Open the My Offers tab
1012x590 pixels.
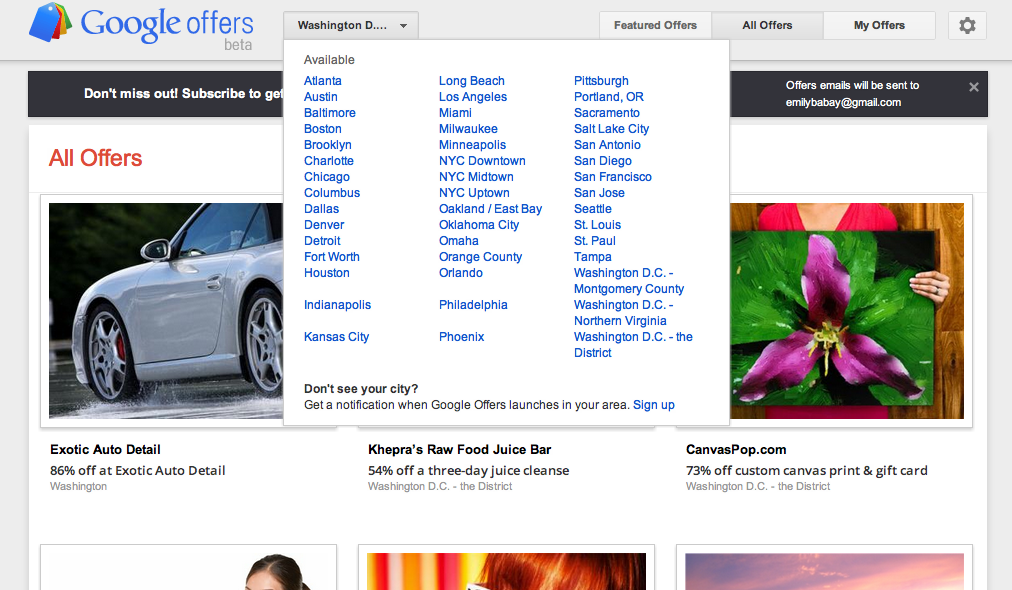[879, 26]
